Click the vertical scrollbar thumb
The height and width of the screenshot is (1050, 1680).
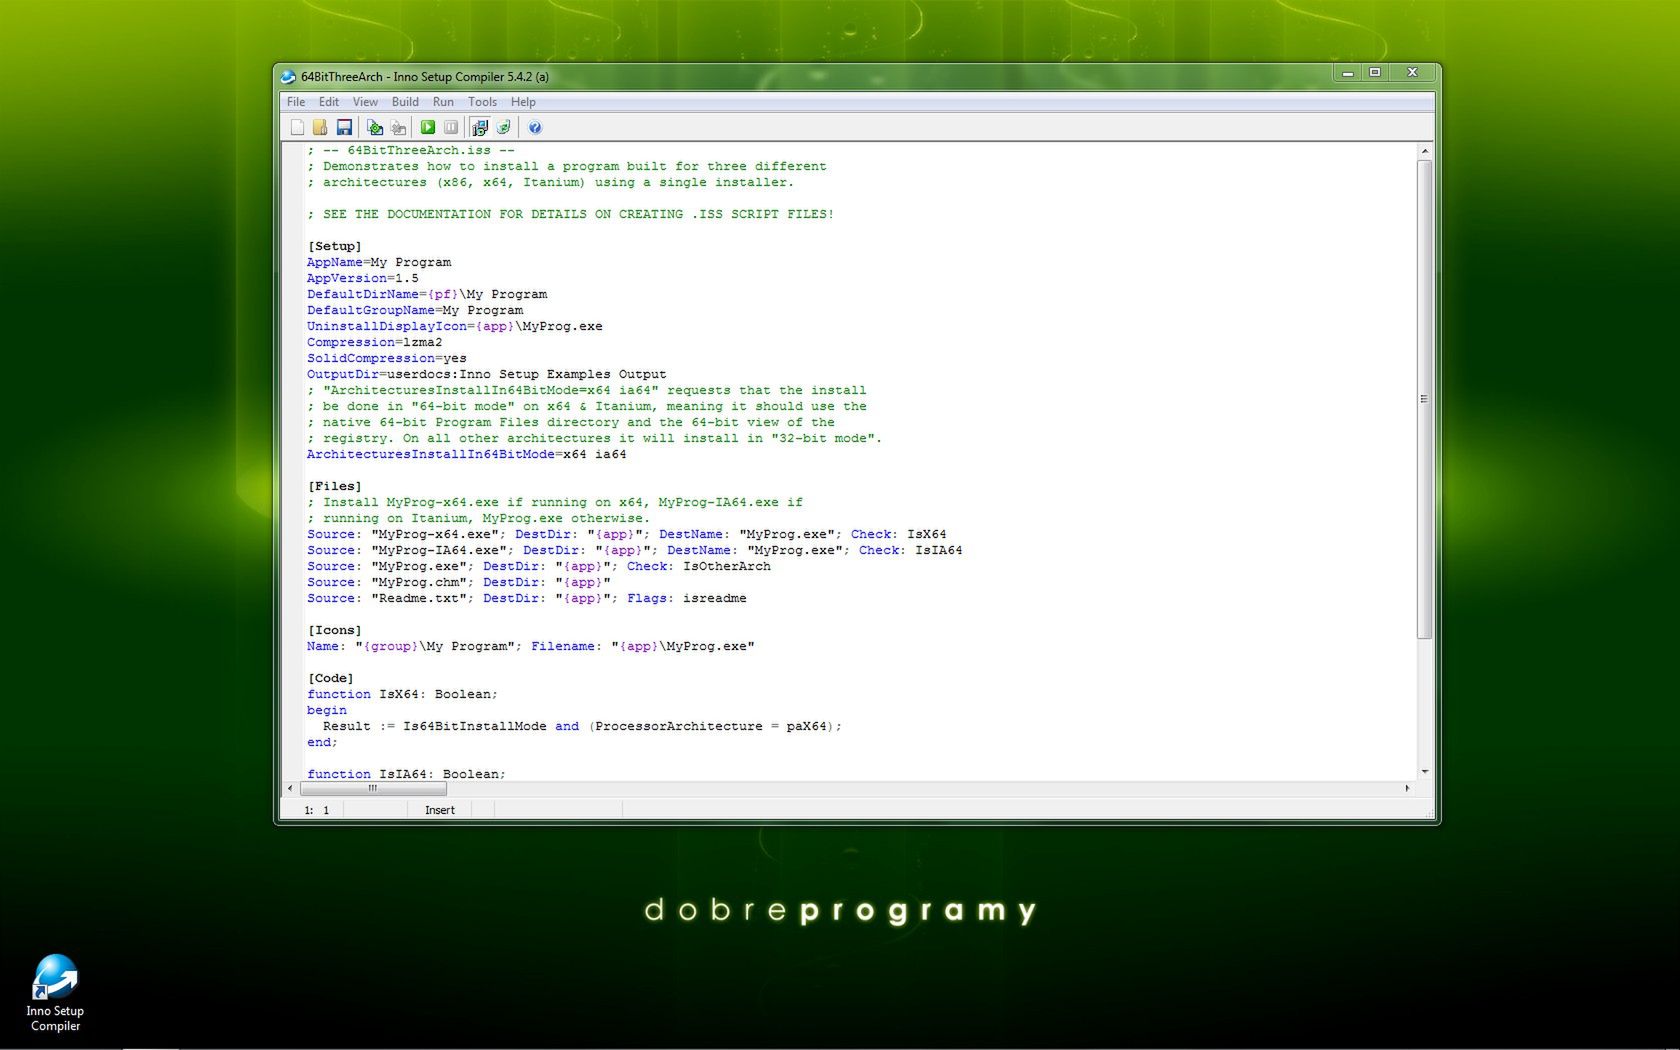point(1425,399)
